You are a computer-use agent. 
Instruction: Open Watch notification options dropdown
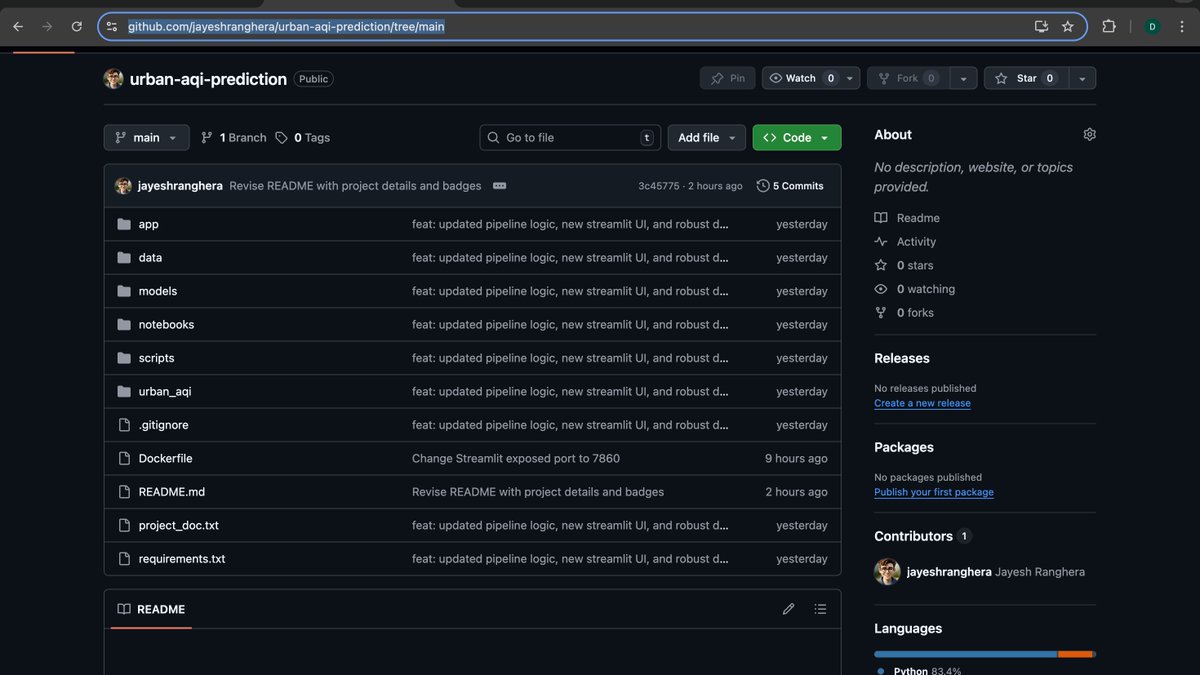pyautogui.click(x=850, y=78)
